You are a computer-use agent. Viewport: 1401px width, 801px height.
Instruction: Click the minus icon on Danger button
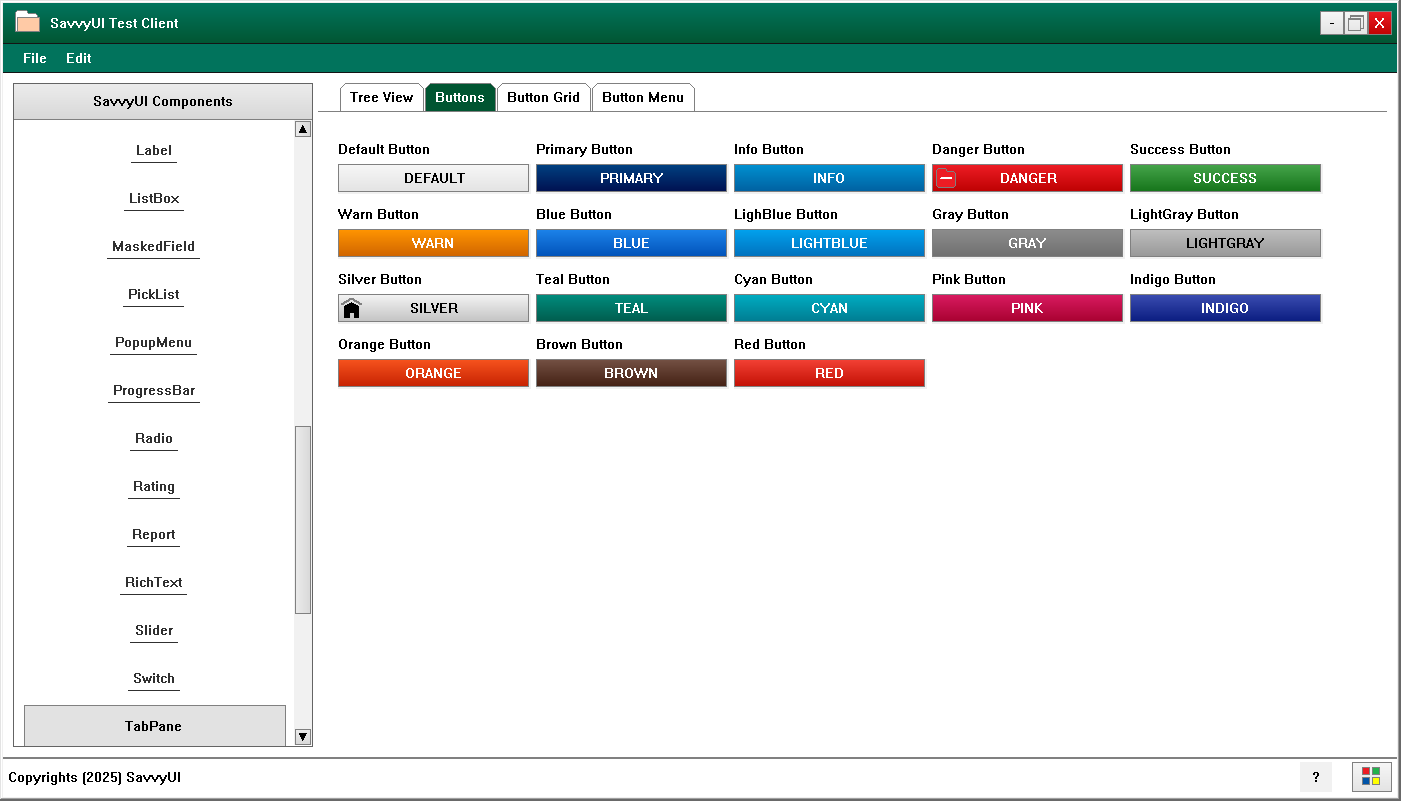[946, 179]
